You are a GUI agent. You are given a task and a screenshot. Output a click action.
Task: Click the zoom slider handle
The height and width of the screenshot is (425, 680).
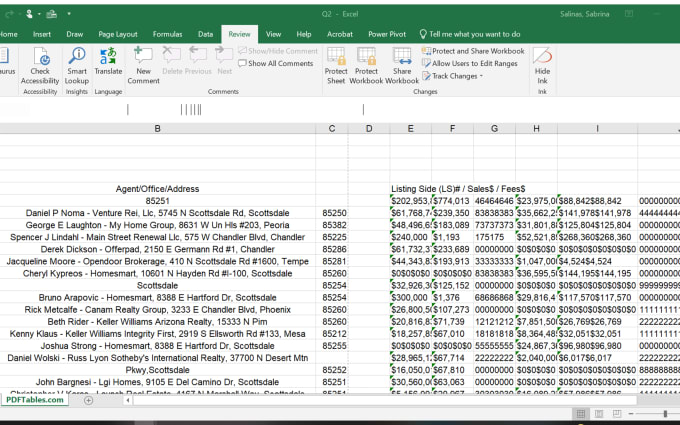665,414
